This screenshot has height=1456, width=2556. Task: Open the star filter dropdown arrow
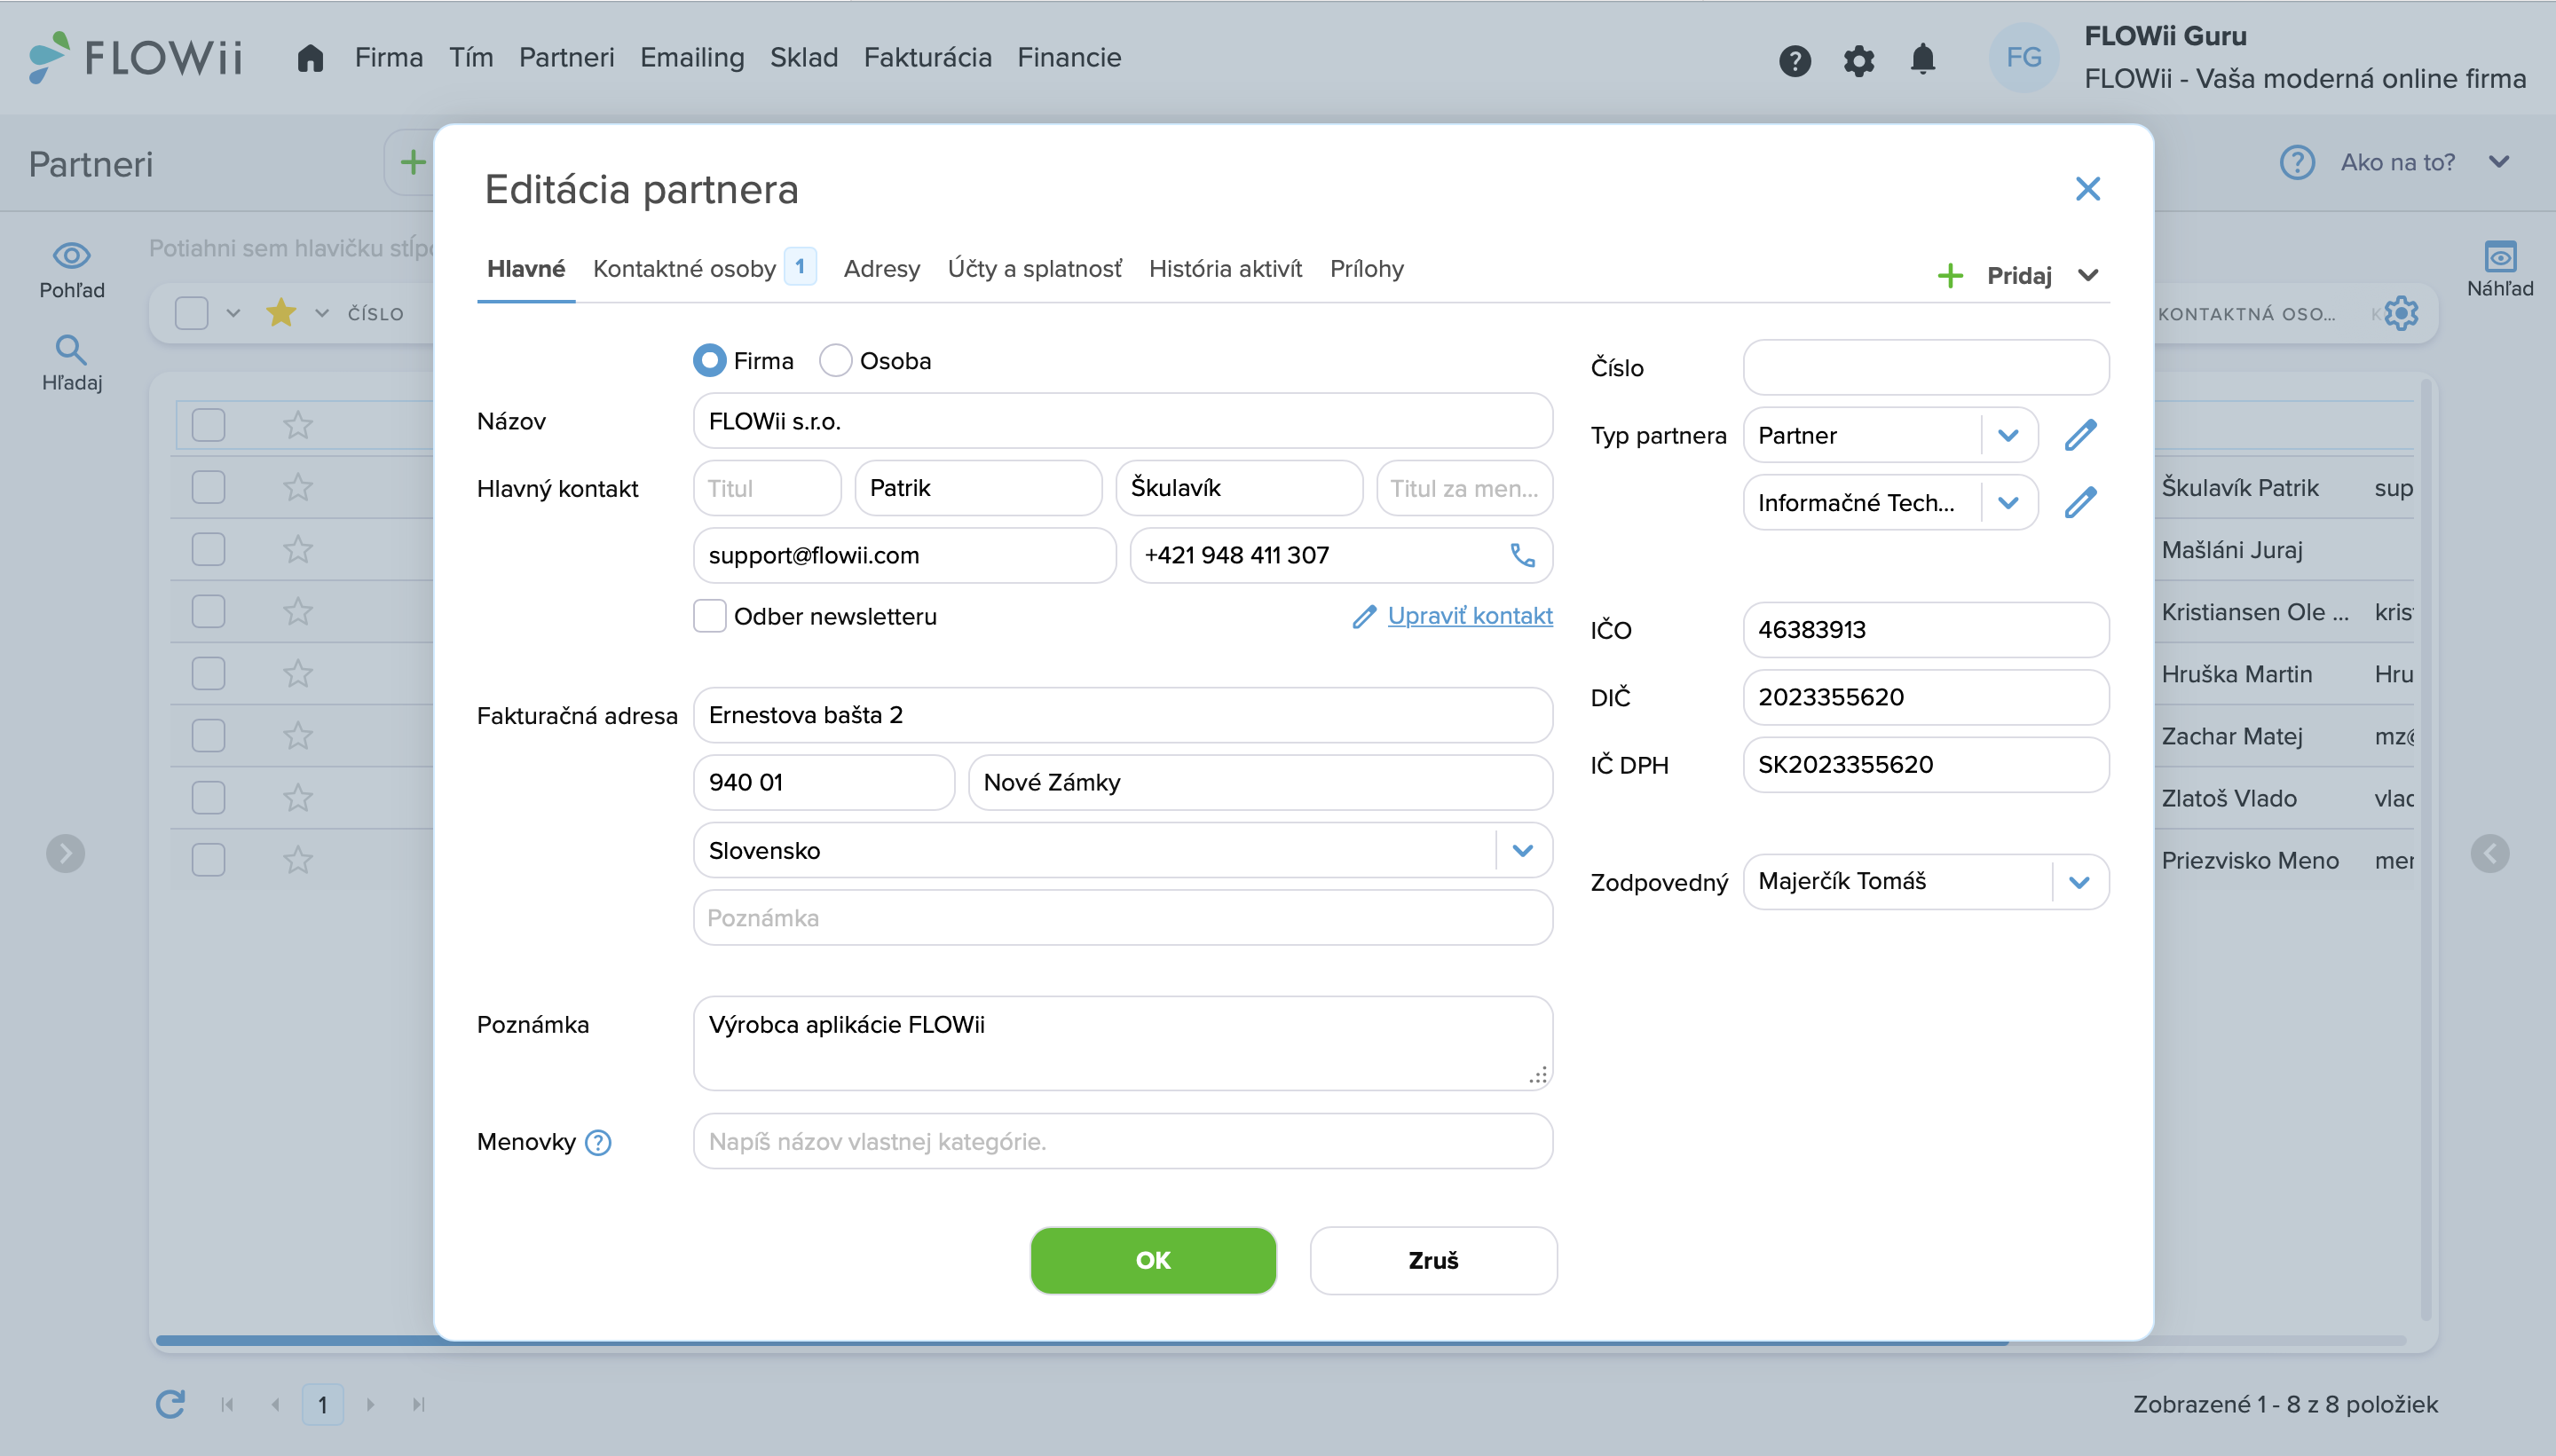[x=322, y=313]
